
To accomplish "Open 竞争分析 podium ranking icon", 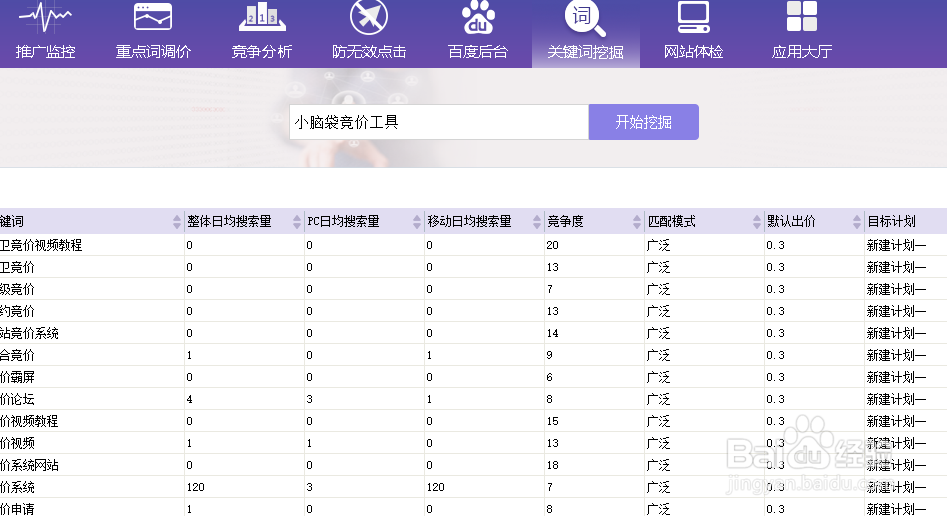I will click(262, 16).
